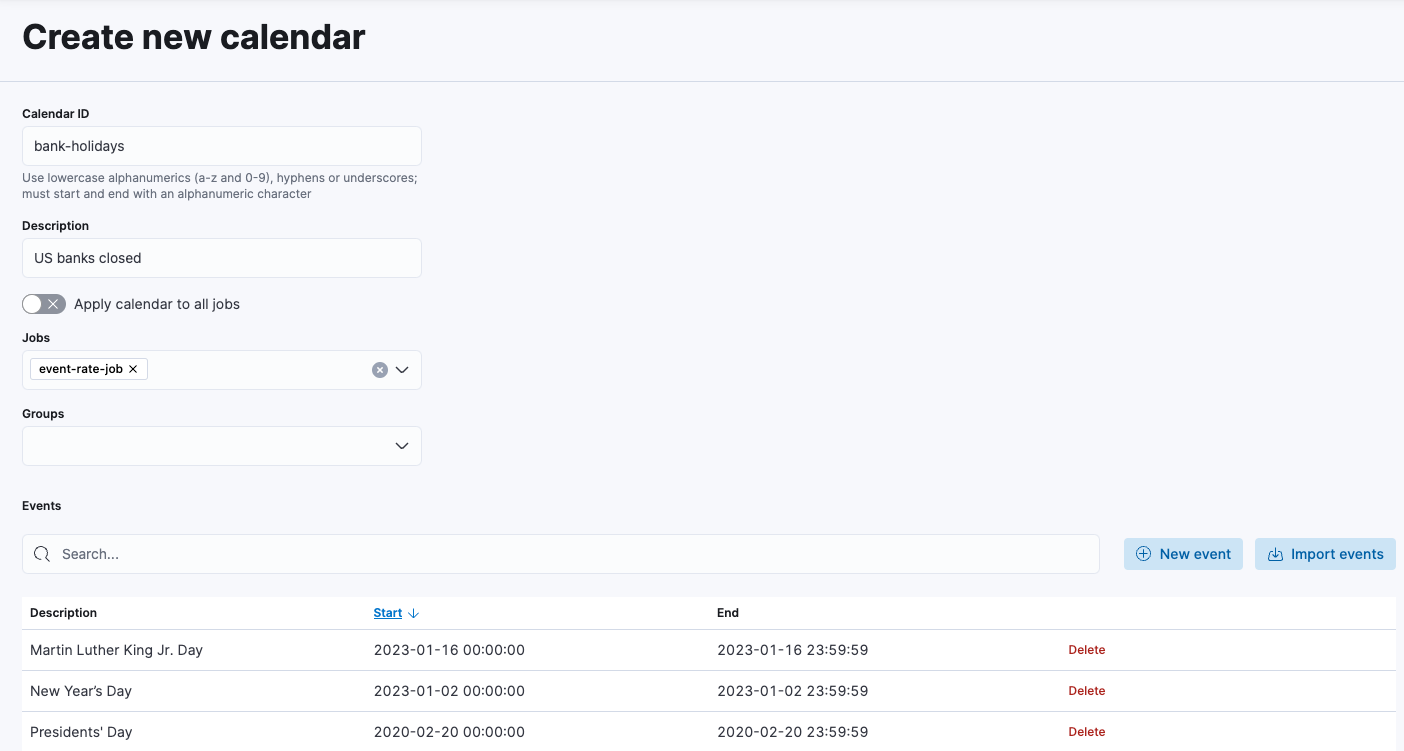Expand the Jobs dropdown chevron
This screenshot has width=1404, height=751.
402,370
